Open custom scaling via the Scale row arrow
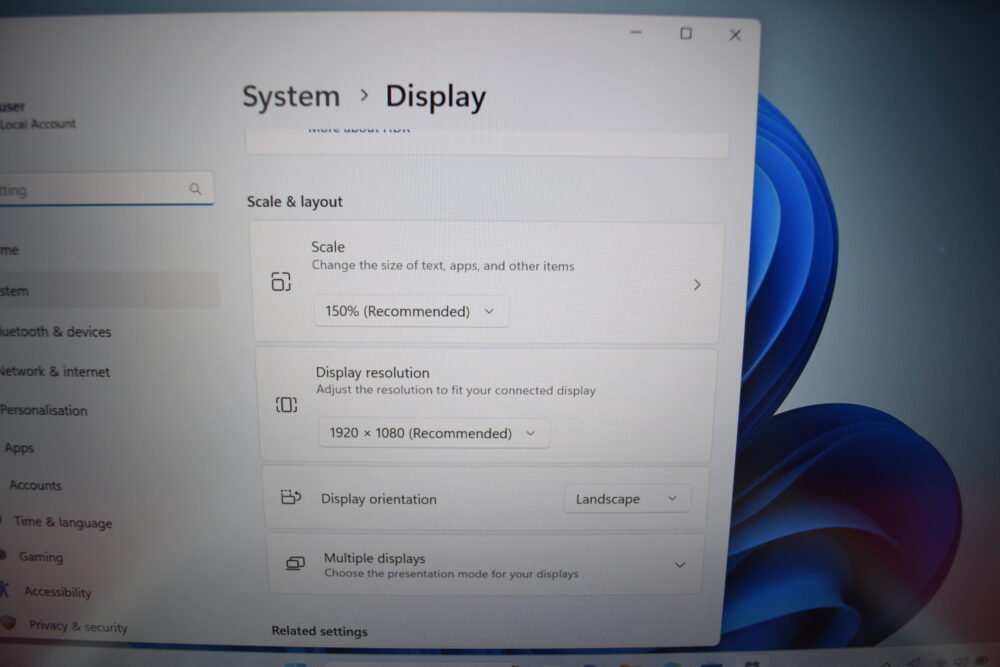 [697, 284]
